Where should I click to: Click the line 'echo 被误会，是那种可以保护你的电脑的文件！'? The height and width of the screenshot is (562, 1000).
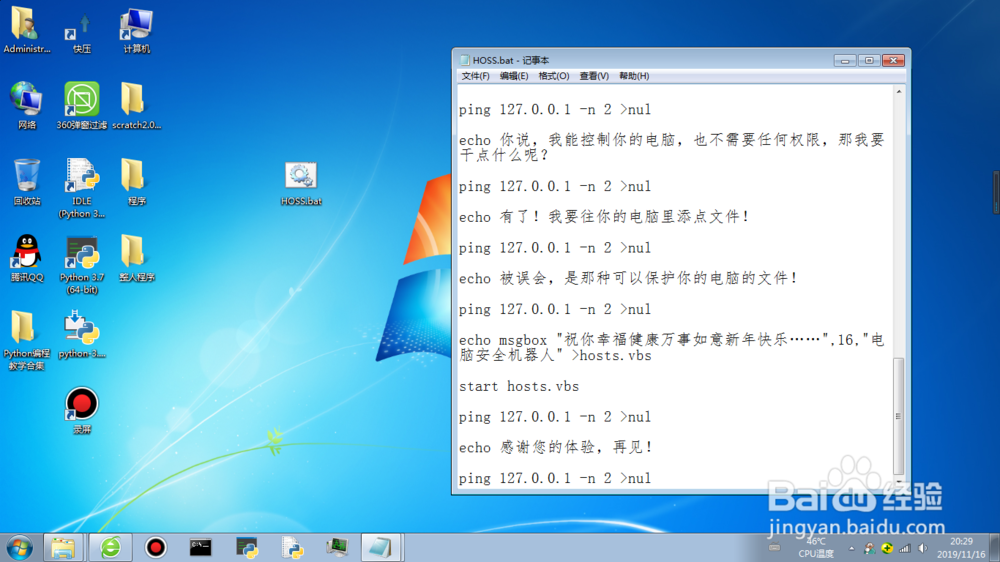[x=628, y=278]
